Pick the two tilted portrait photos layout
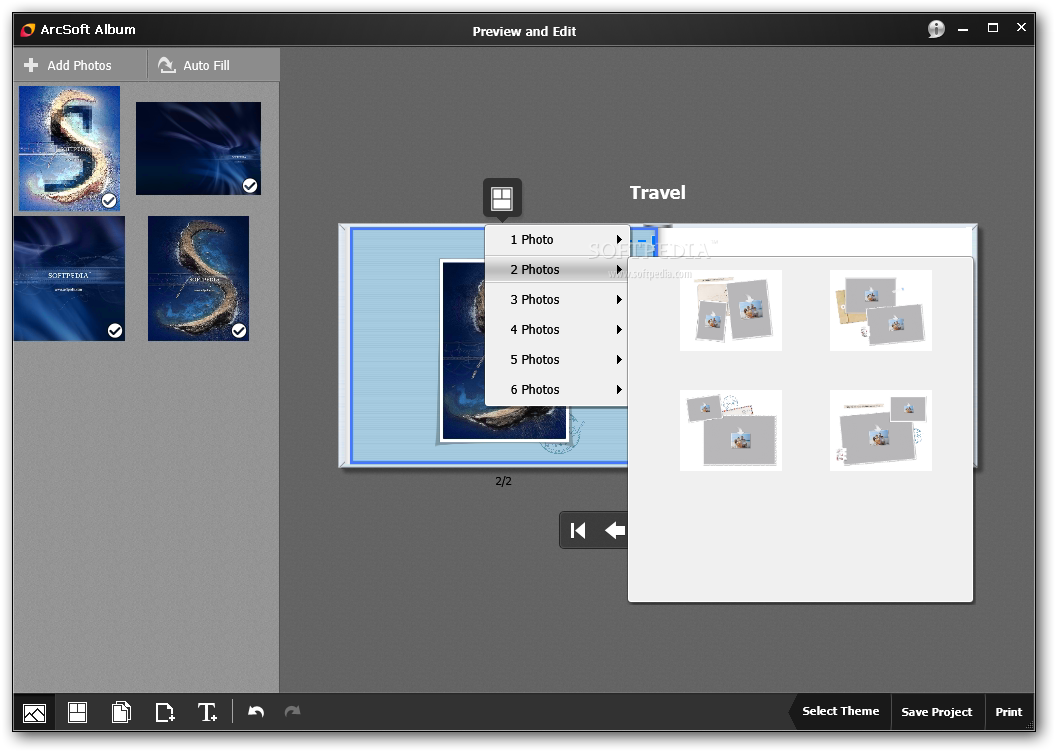Viewport: 1056px width, 752px height. coord(731,310)
